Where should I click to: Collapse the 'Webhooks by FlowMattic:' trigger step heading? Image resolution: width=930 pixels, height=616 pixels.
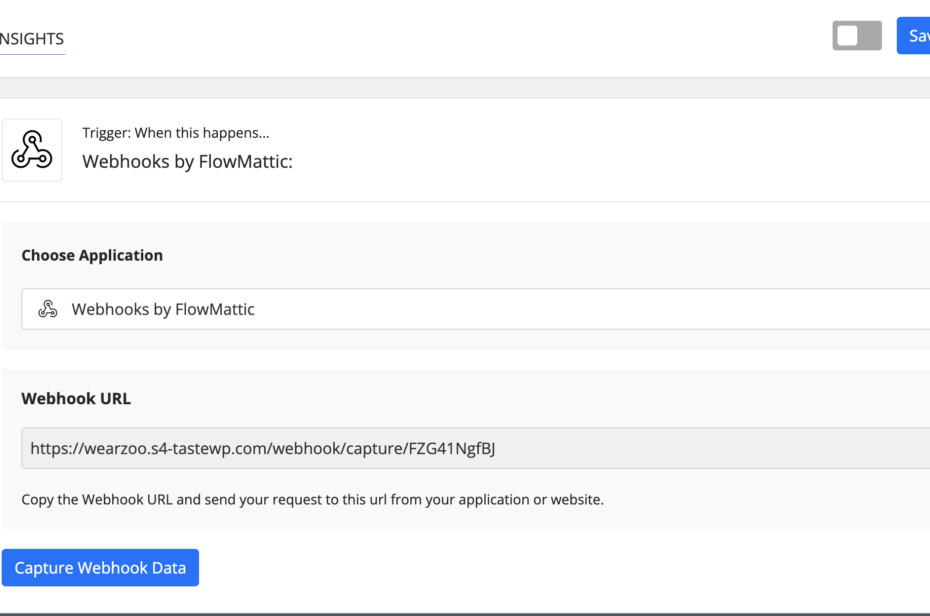coord(187,161)
